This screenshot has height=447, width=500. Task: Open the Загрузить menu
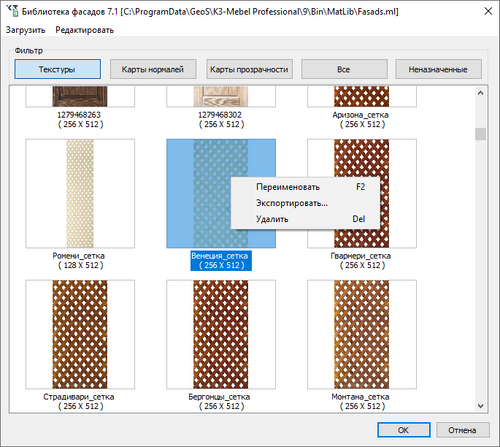point(25,30)
